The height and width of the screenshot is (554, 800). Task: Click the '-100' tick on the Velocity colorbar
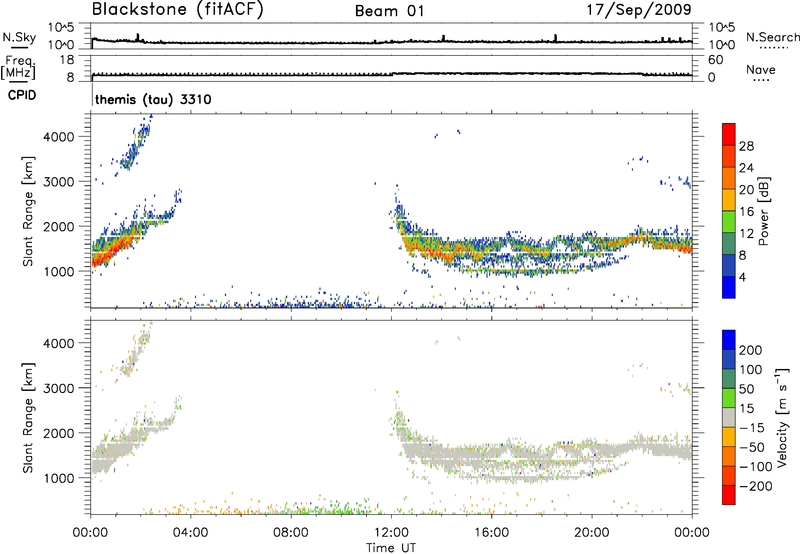point(755,467)
